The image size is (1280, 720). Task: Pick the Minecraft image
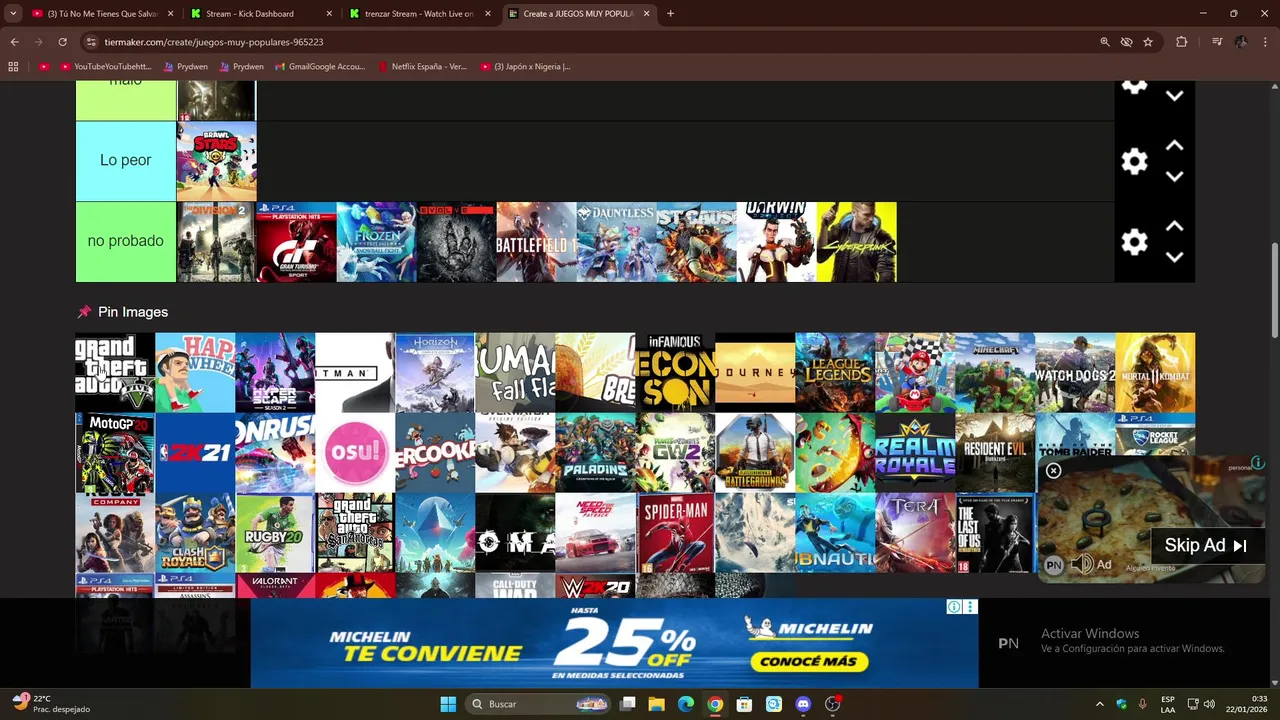[x=995, y=373]
